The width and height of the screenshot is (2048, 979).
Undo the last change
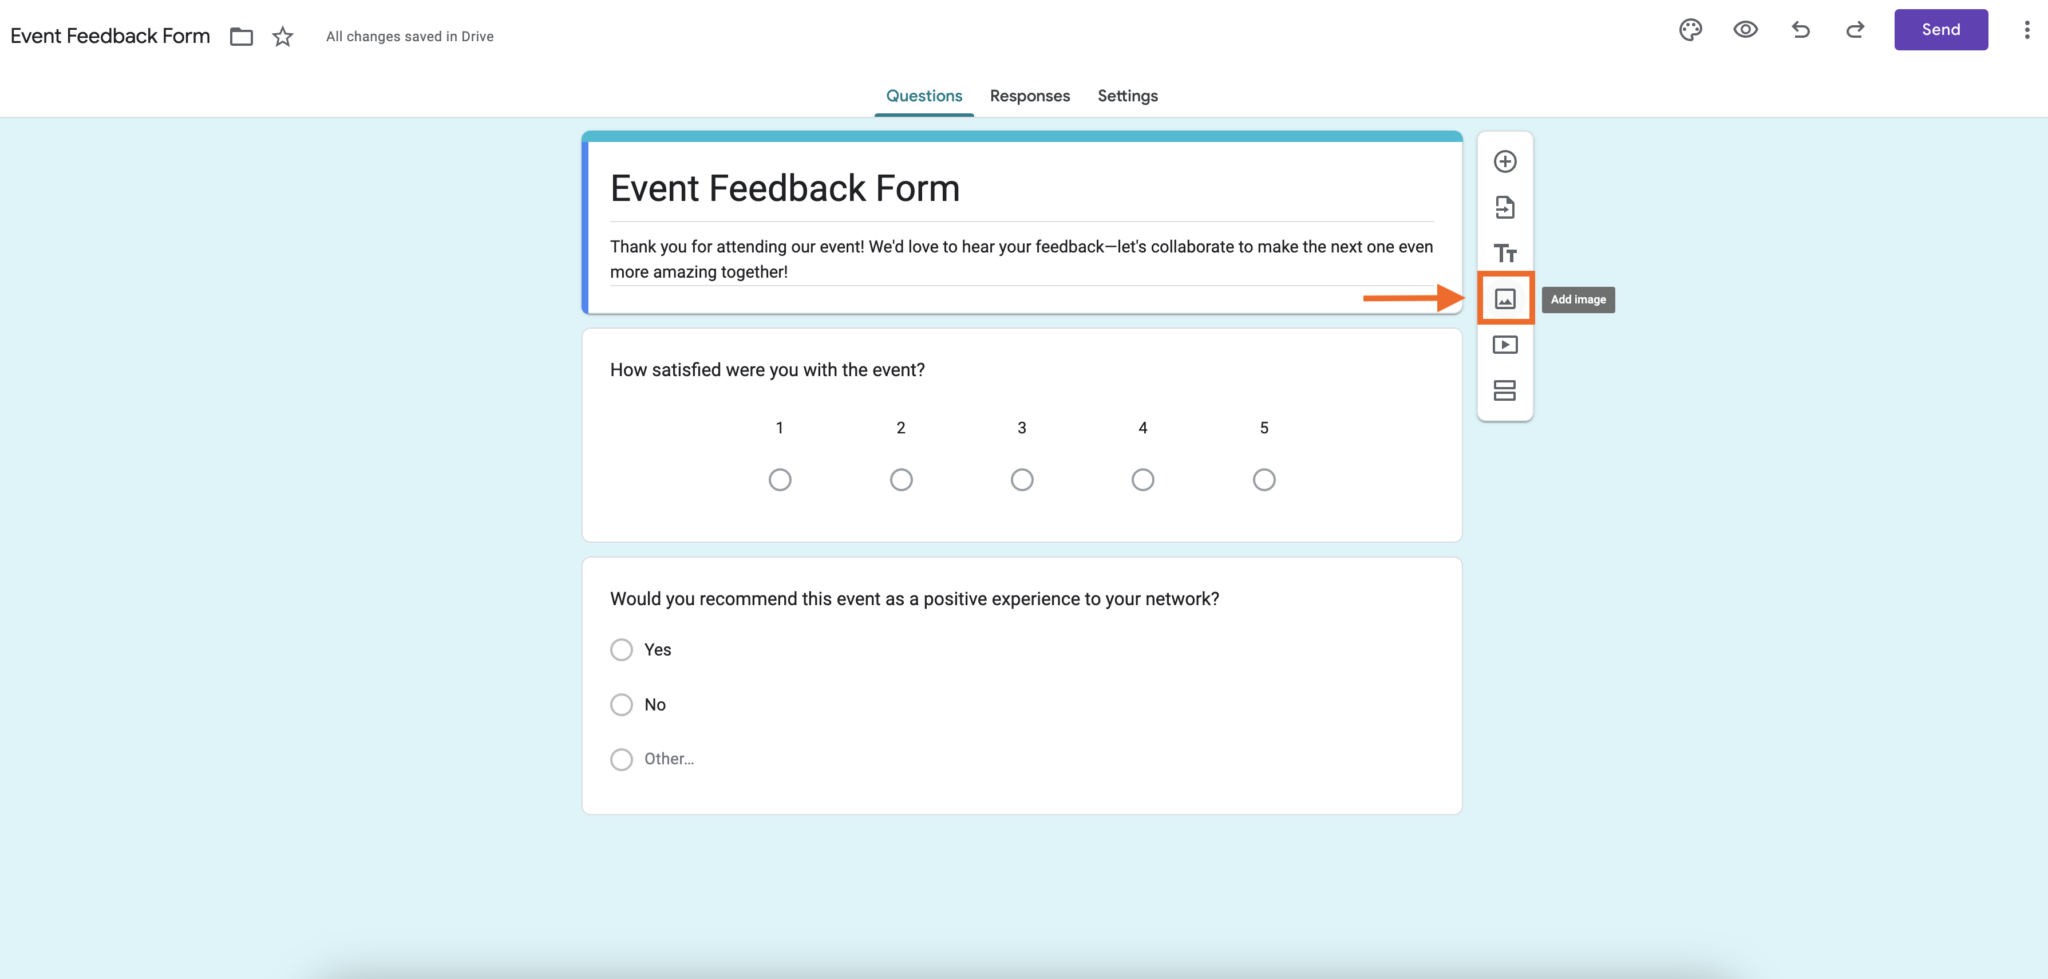click(1801, 30)
